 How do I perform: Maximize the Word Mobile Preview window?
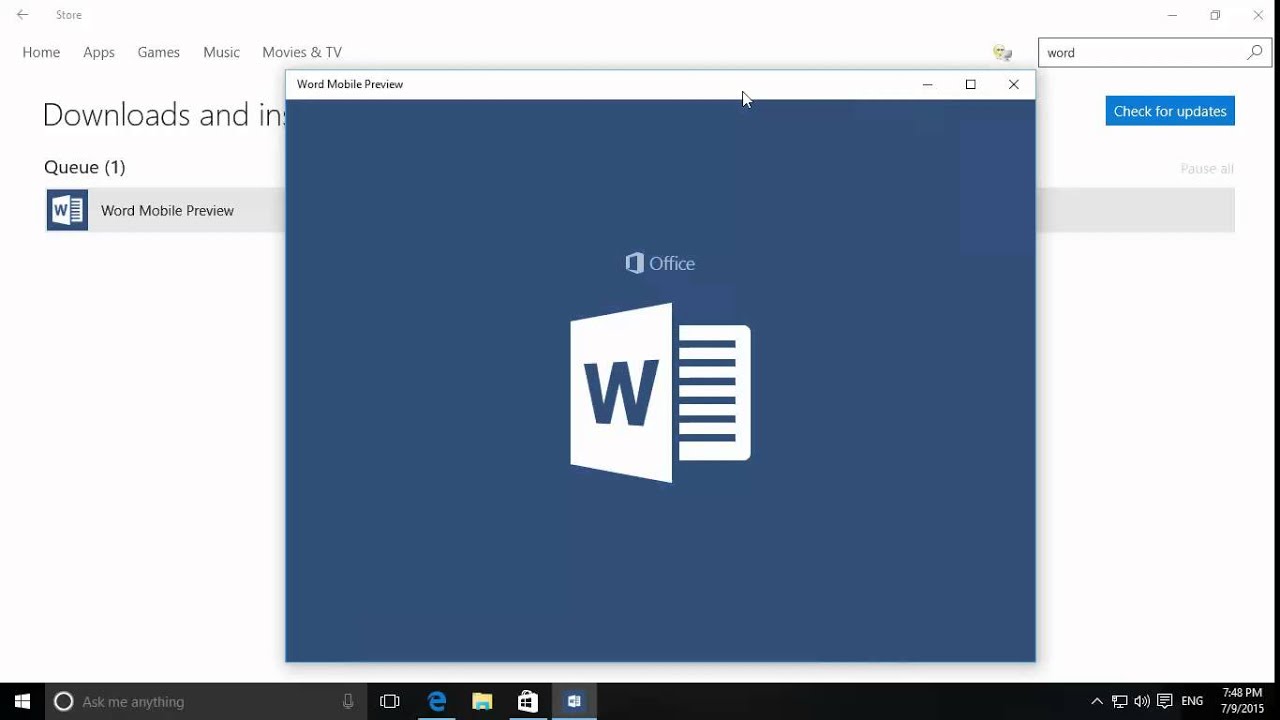pyautogui.click(x=970, y=84)
